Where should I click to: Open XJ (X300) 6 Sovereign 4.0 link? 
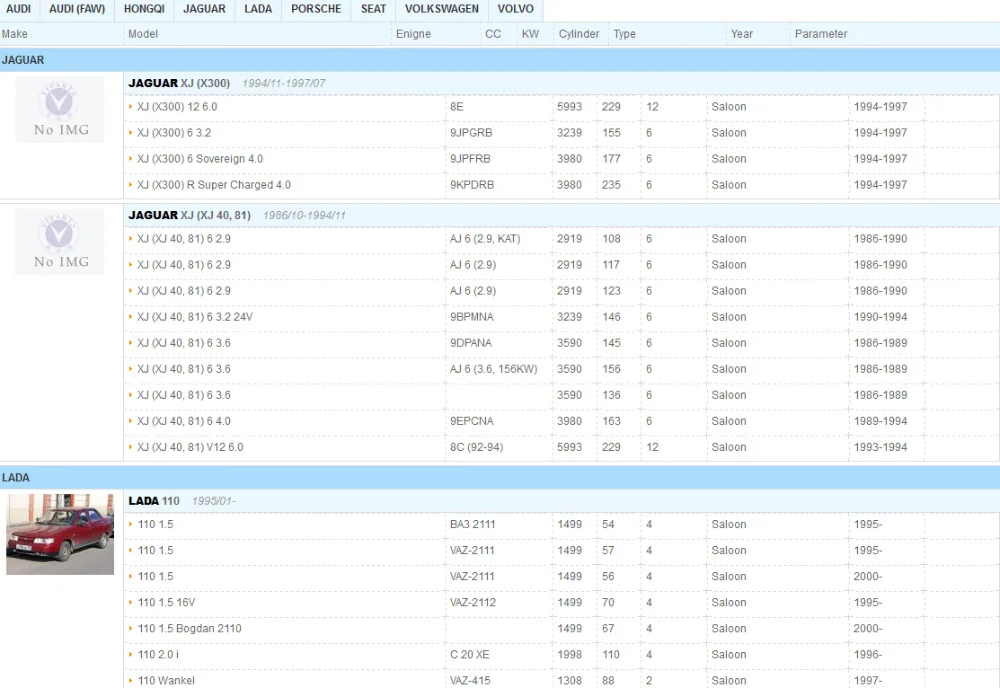click(x=200, y=159)
